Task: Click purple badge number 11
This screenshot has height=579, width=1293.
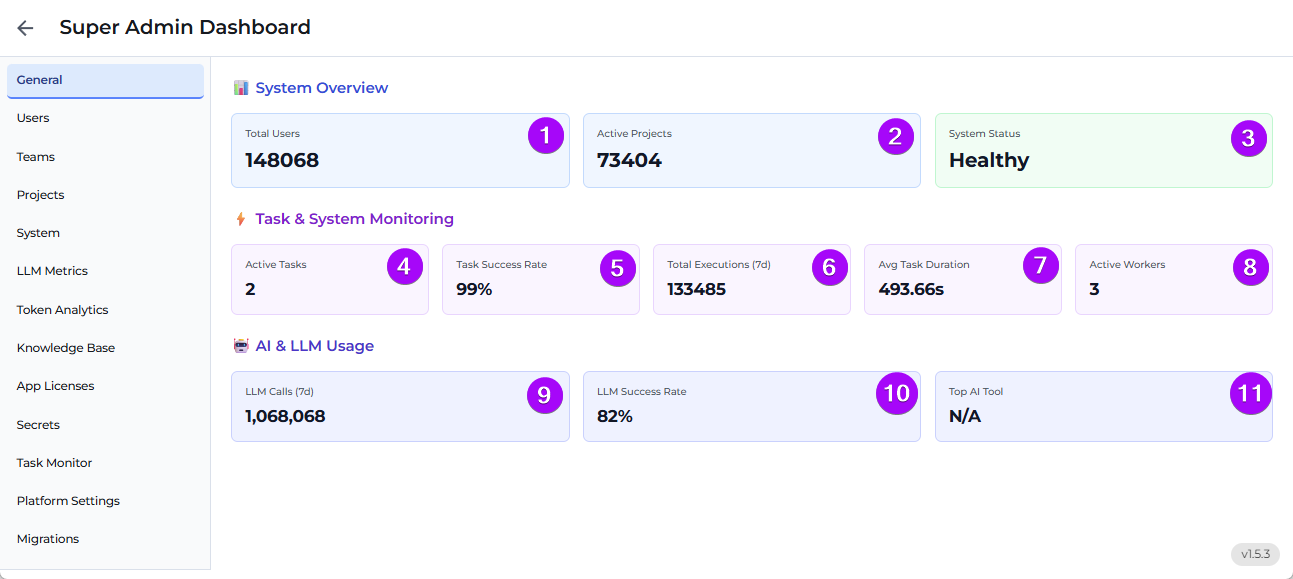Action: coord(1250,394)
